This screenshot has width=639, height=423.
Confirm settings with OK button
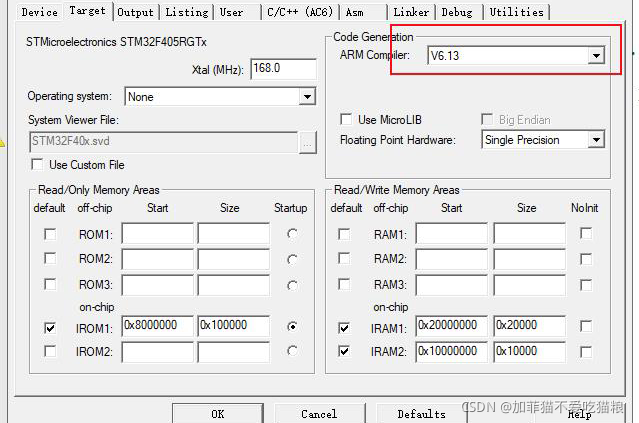point(218,413)
